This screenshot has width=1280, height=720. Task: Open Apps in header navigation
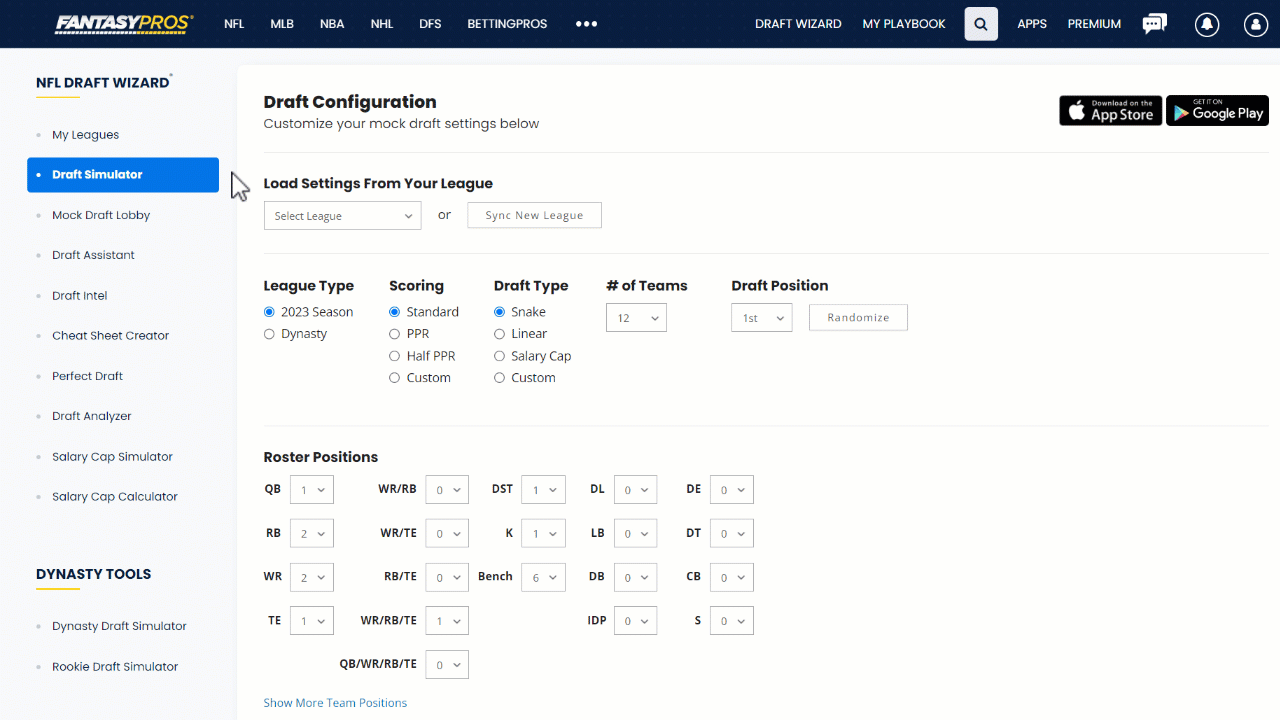[x=1032, y=24]
